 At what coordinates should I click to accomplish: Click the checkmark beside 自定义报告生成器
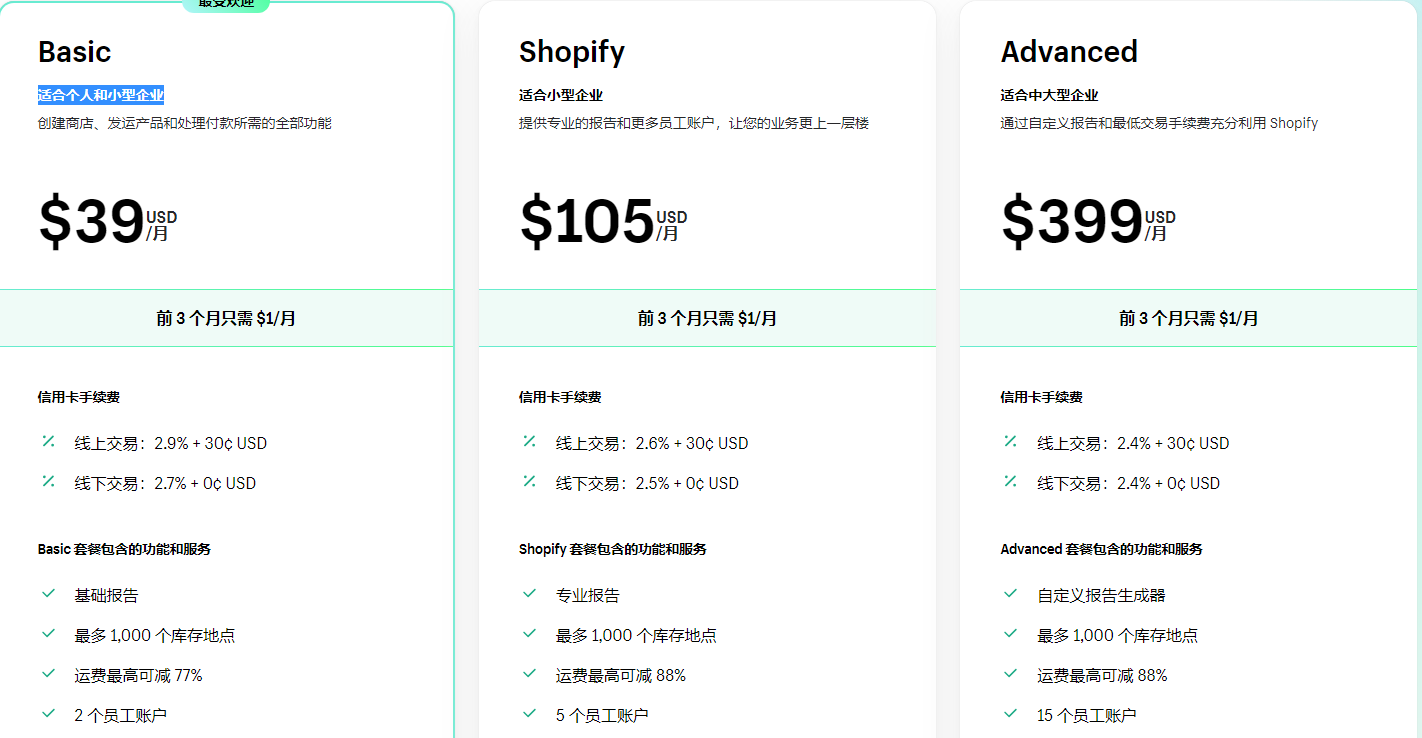click(1010, 594)
